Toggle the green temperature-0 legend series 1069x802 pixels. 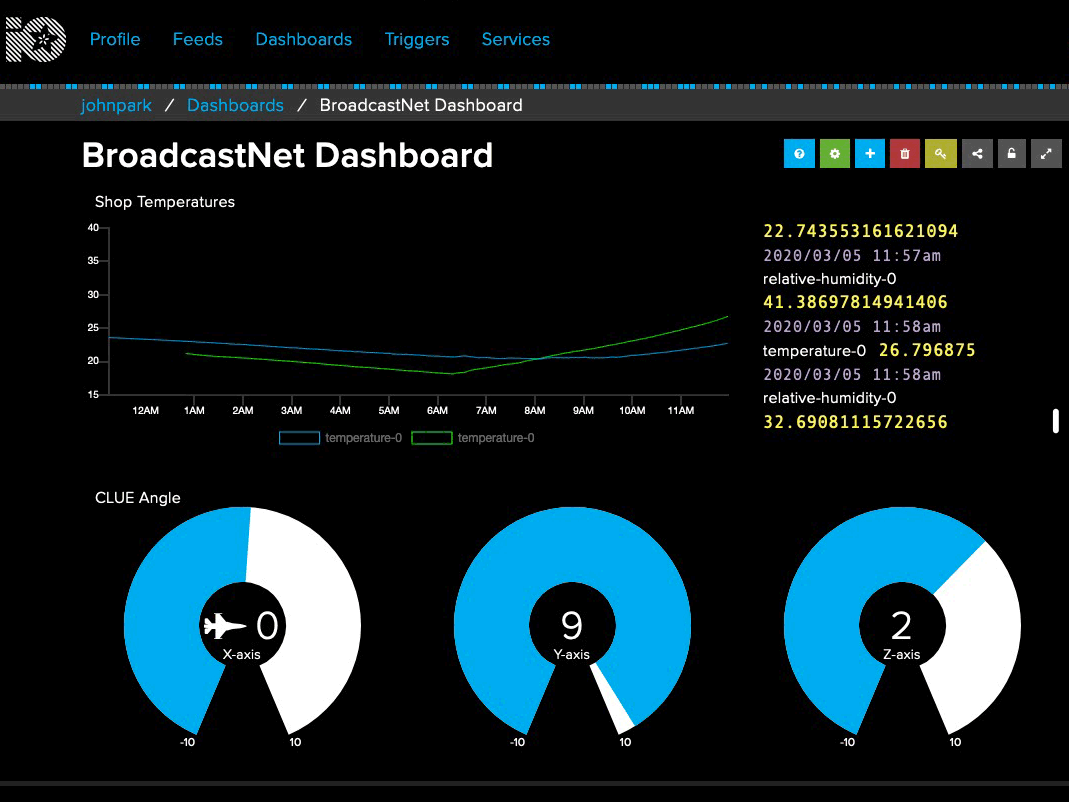pos(473,438)
